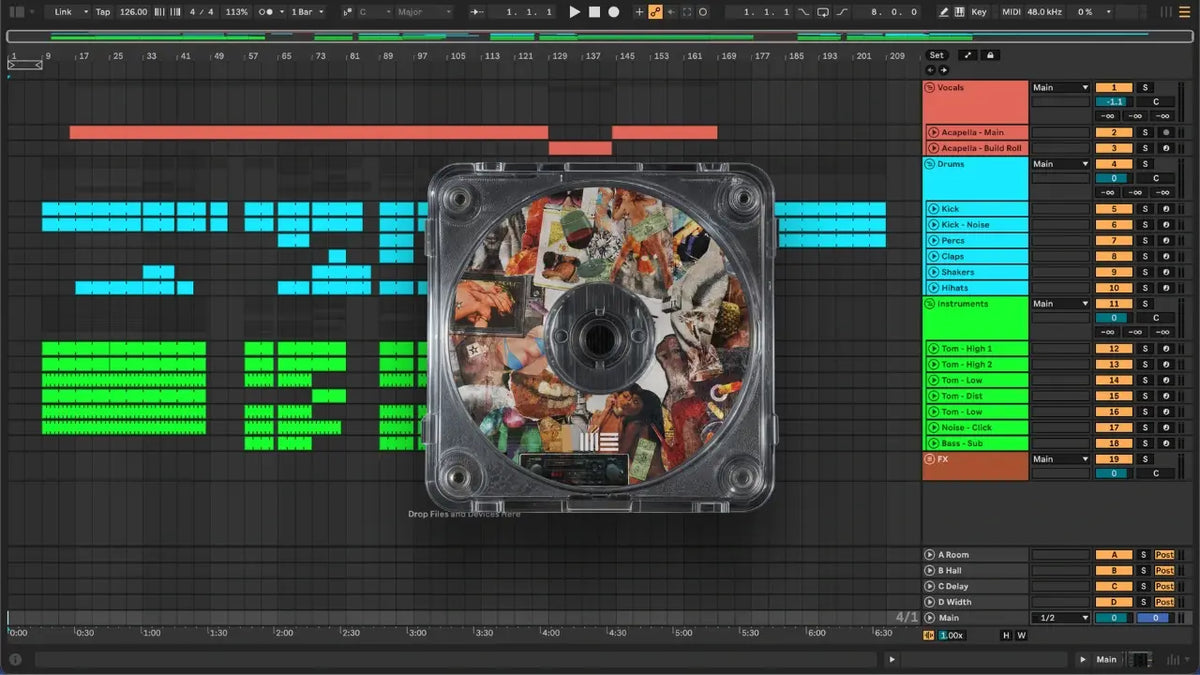Fold the Drums group track
Image resolution: width=1200 pixels, height=675 pixels.
(x=929, y=164)
